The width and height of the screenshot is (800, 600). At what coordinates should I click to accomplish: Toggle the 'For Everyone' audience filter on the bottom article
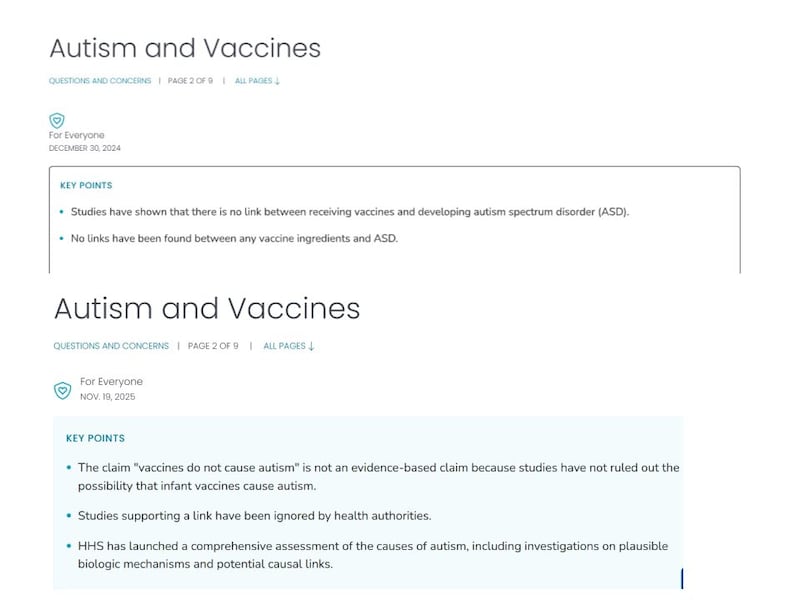pos(110,381)
